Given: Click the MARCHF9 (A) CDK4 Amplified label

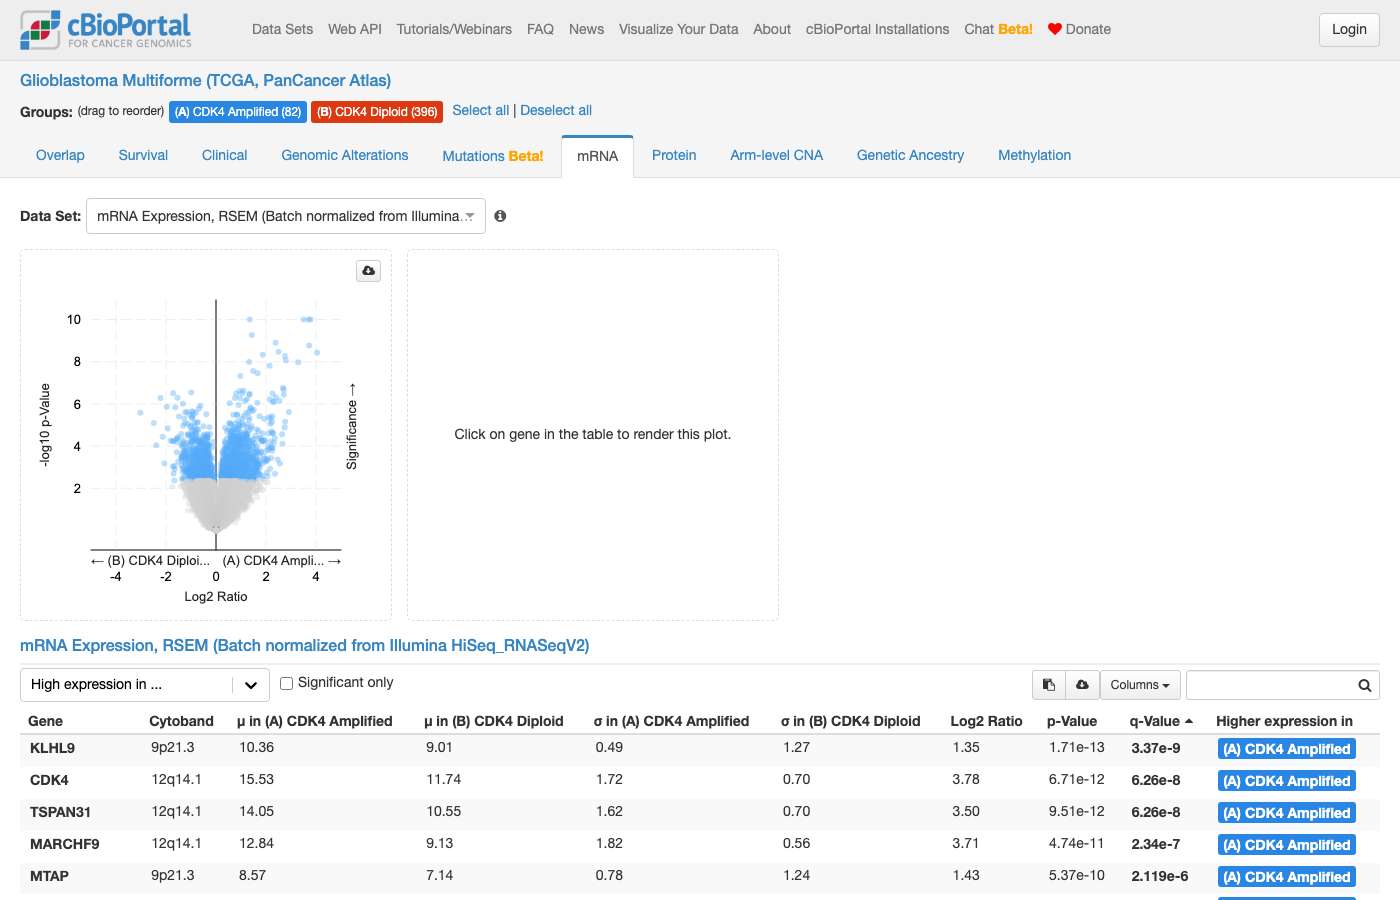Looking at the screenshot, I should 1287,845.
